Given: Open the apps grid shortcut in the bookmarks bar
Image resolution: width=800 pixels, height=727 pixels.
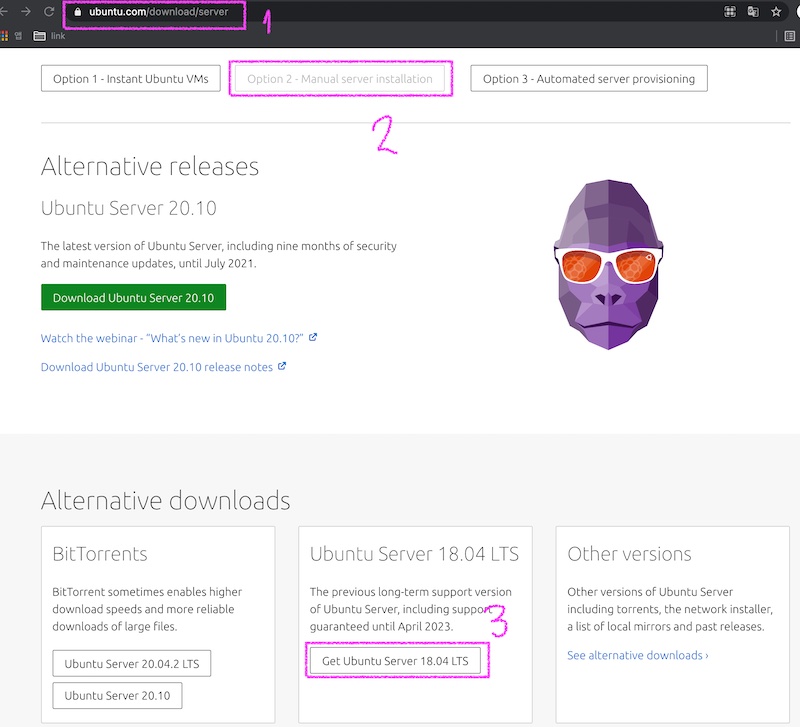Looking at the screenshot, I should click(4, 36).
